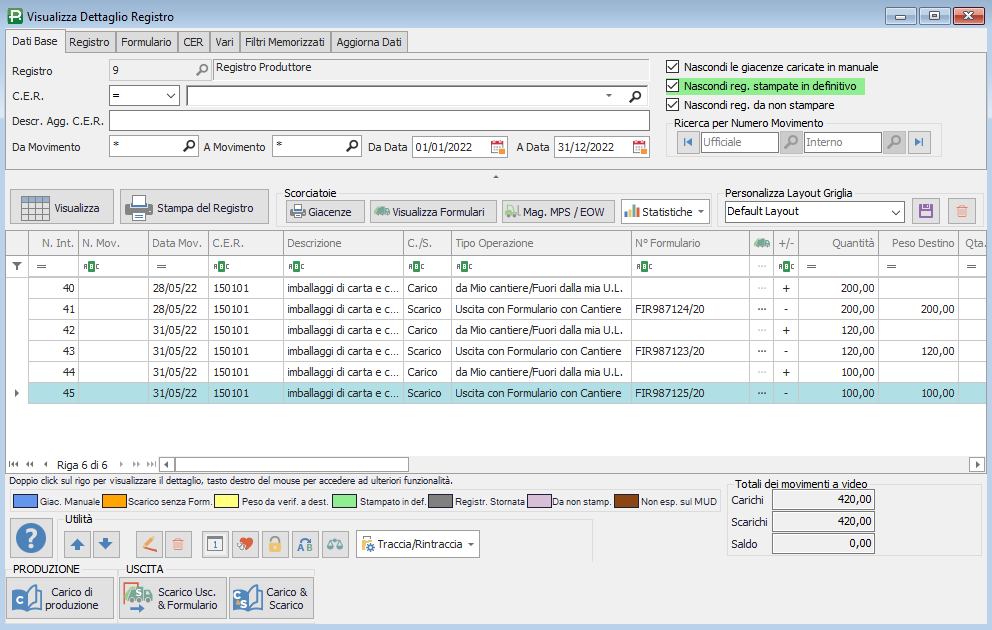992x630 pixels.
Task: Click the magnifier next to Registro field
Action: [x=202, y=70]
